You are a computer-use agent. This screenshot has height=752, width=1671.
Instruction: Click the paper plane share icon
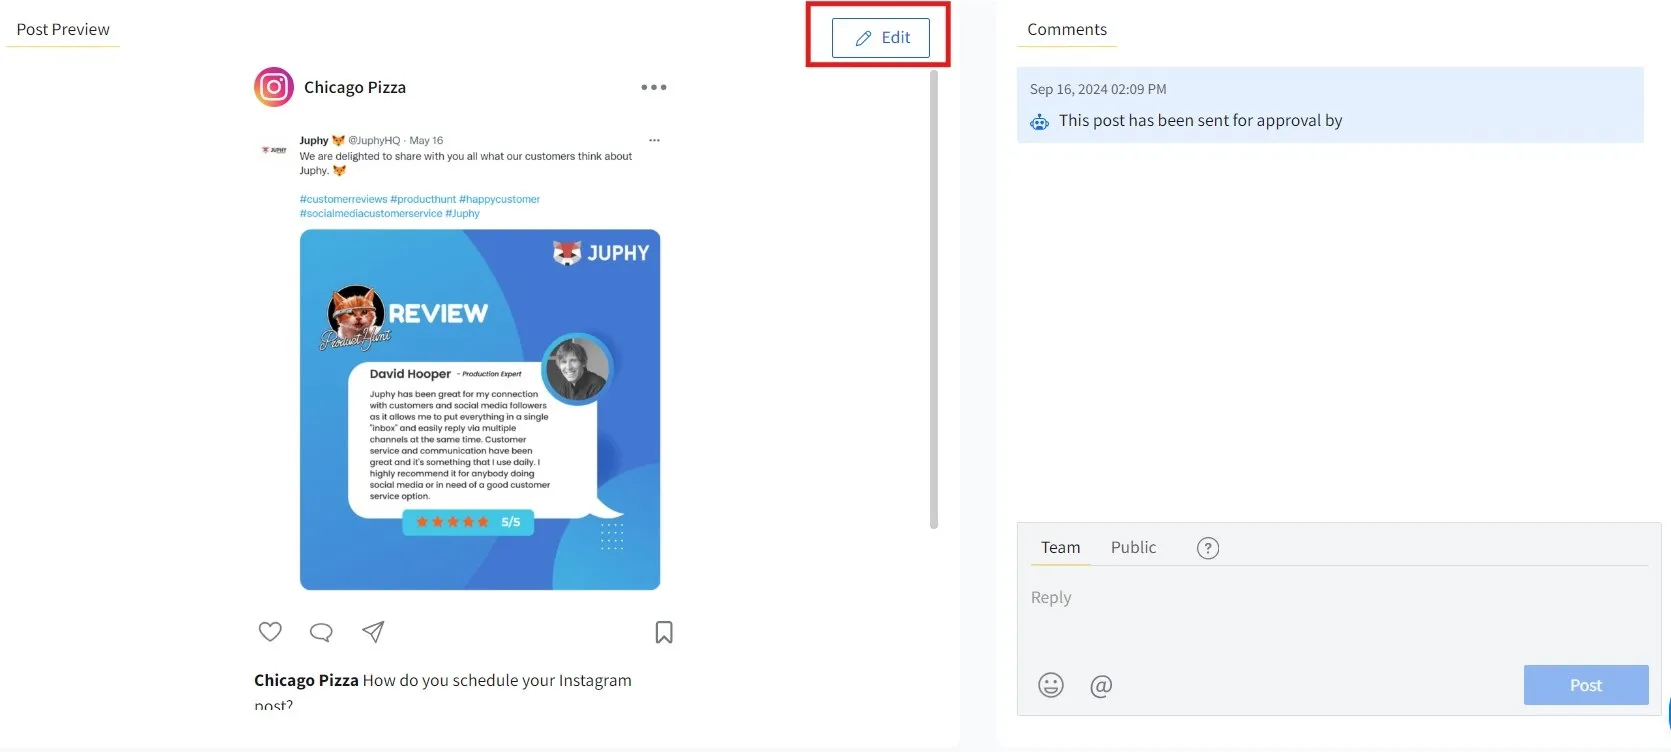[373, 631]
